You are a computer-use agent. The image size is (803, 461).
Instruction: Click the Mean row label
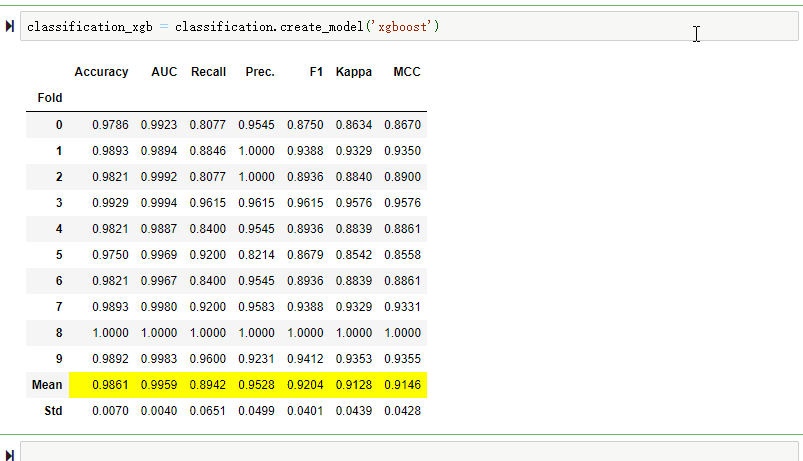click(47, 385)
